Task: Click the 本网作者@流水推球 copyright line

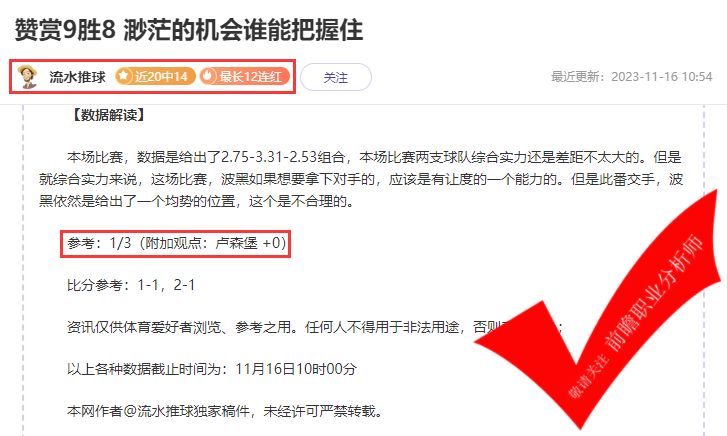Action: coord(225,411)
